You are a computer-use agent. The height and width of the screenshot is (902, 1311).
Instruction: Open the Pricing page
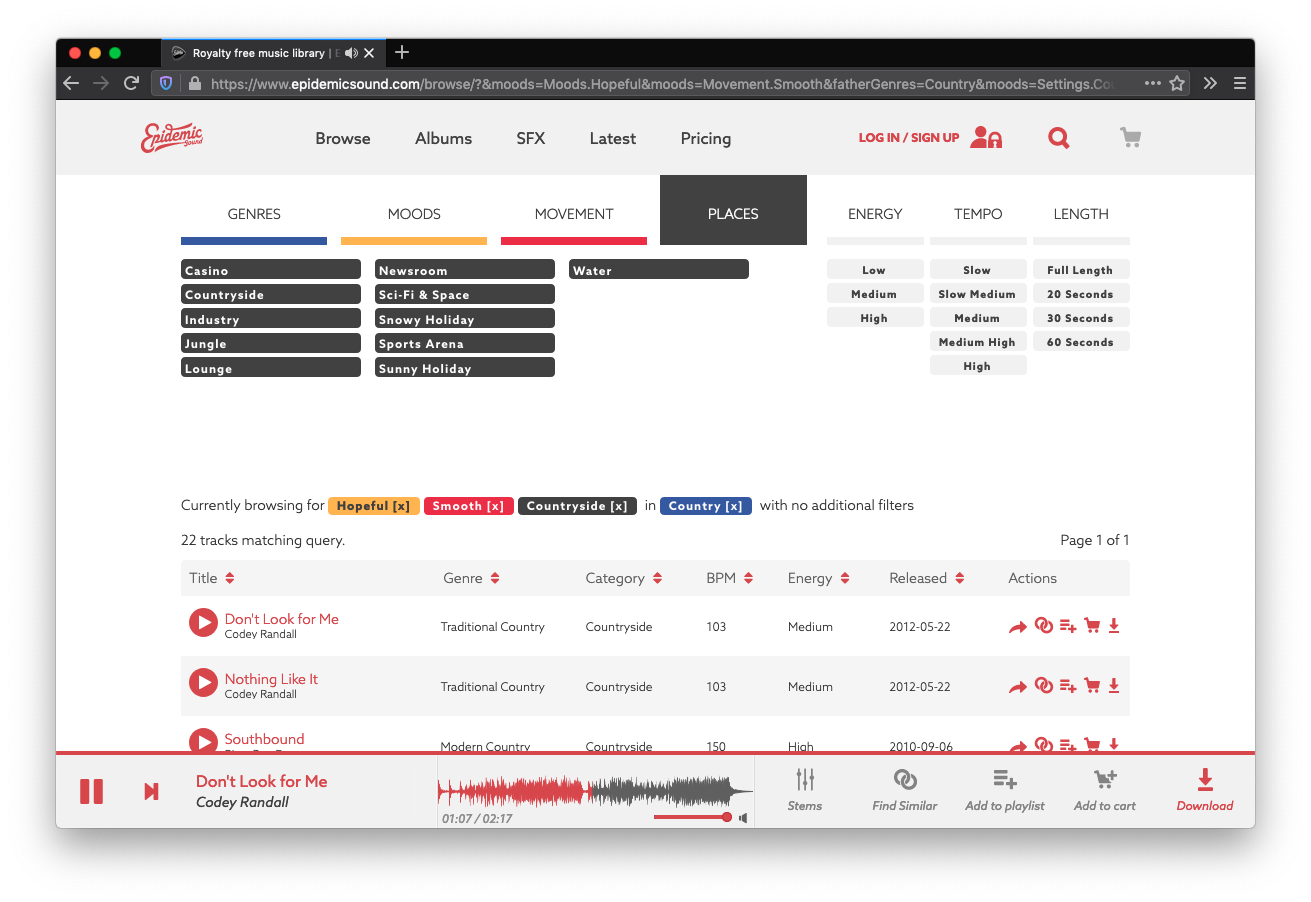click(x=706, y=138)
